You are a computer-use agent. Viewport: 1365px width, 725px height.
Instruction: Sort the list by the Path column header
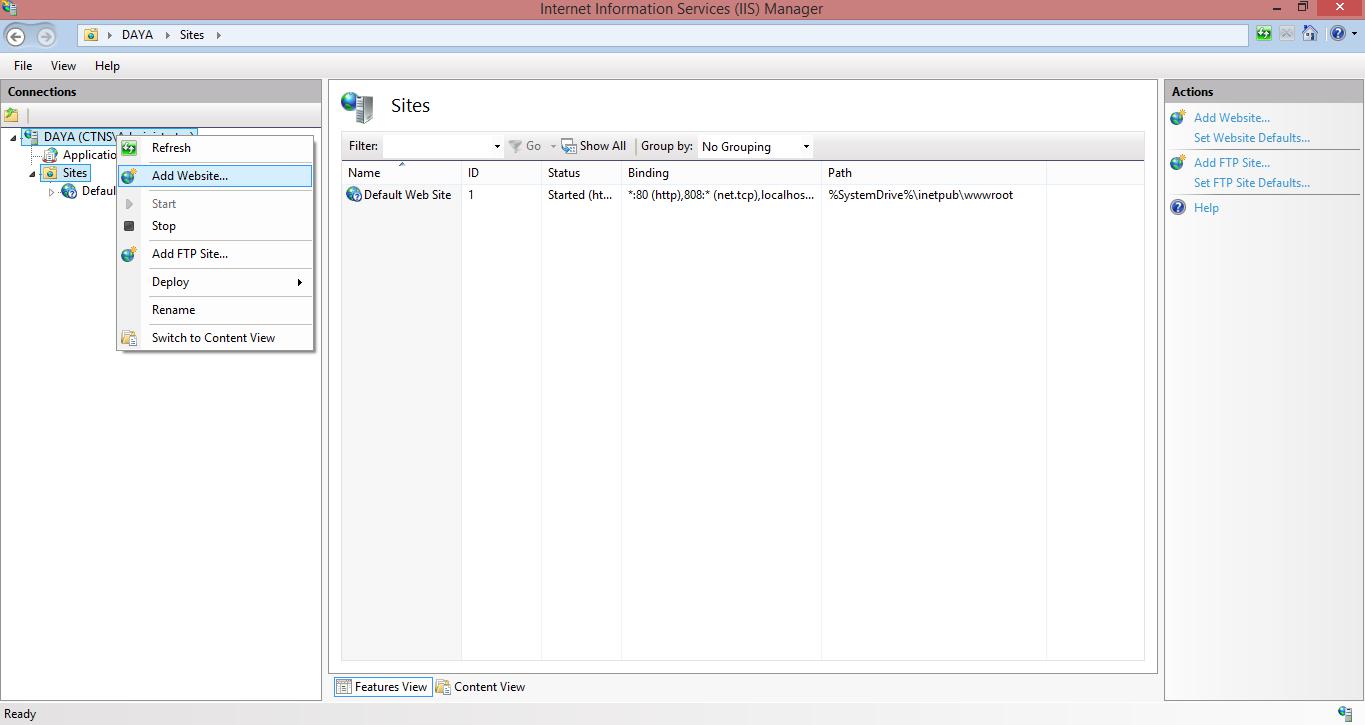point(934,173)
